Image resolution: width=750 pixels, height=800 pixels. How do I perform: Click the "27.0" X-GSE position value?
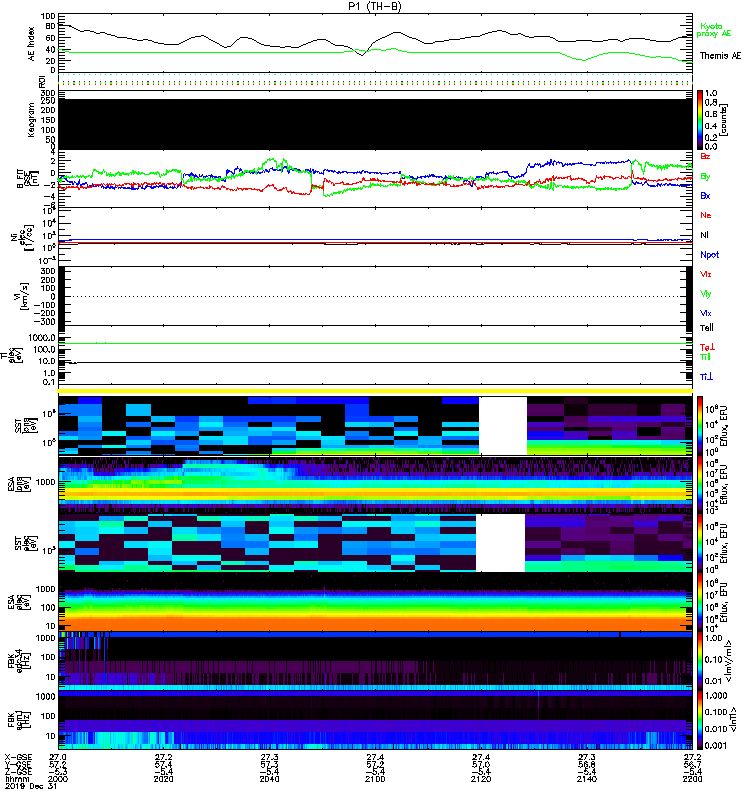(58, 757)
